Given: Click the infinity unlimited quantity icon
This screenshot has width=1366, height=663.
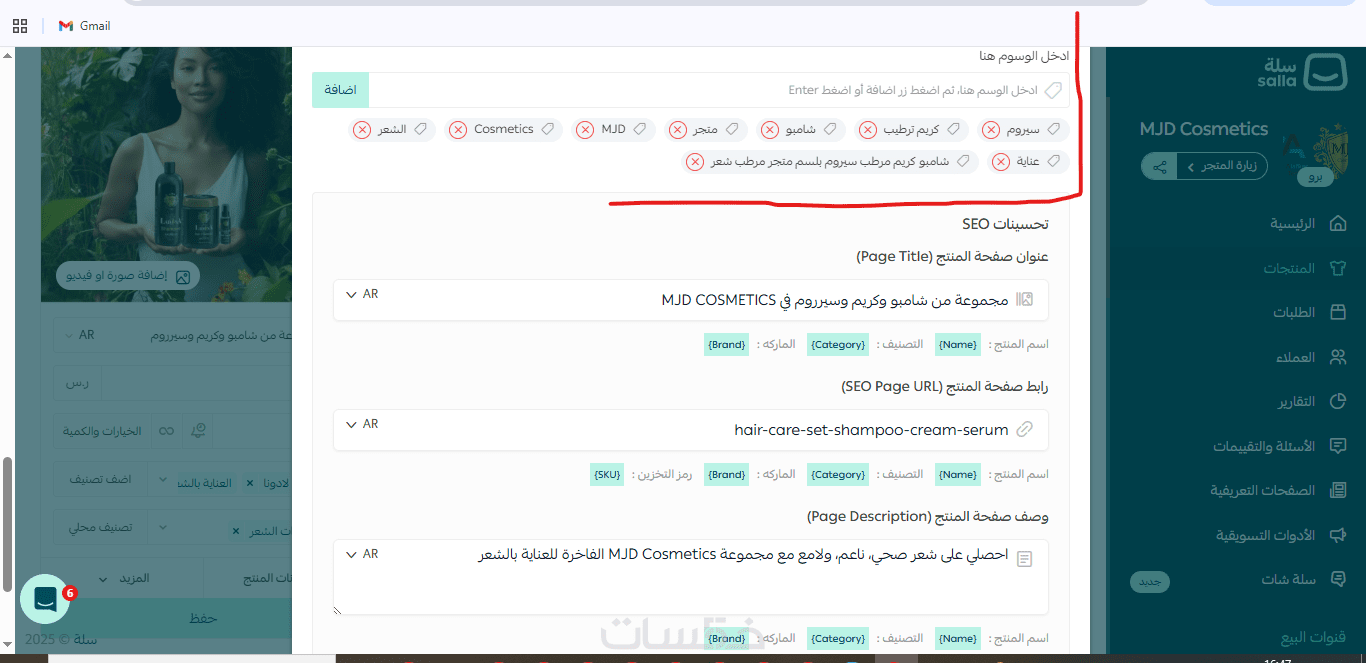Looking at the screenshot, I should click(167, 431).
